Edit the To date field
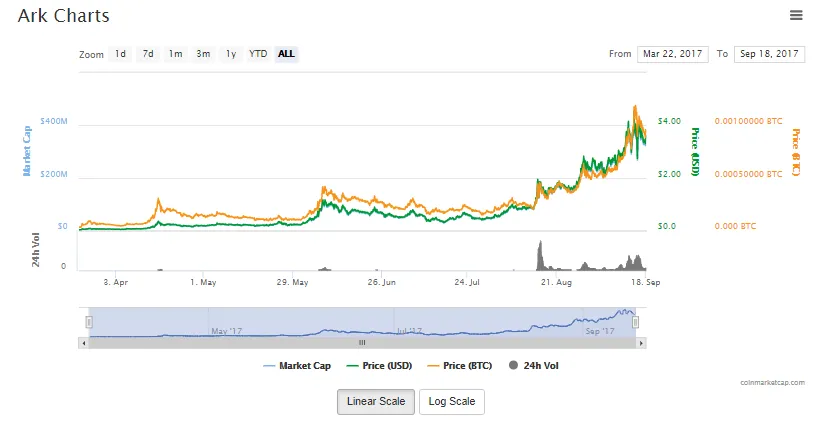 tap(769, 54)
